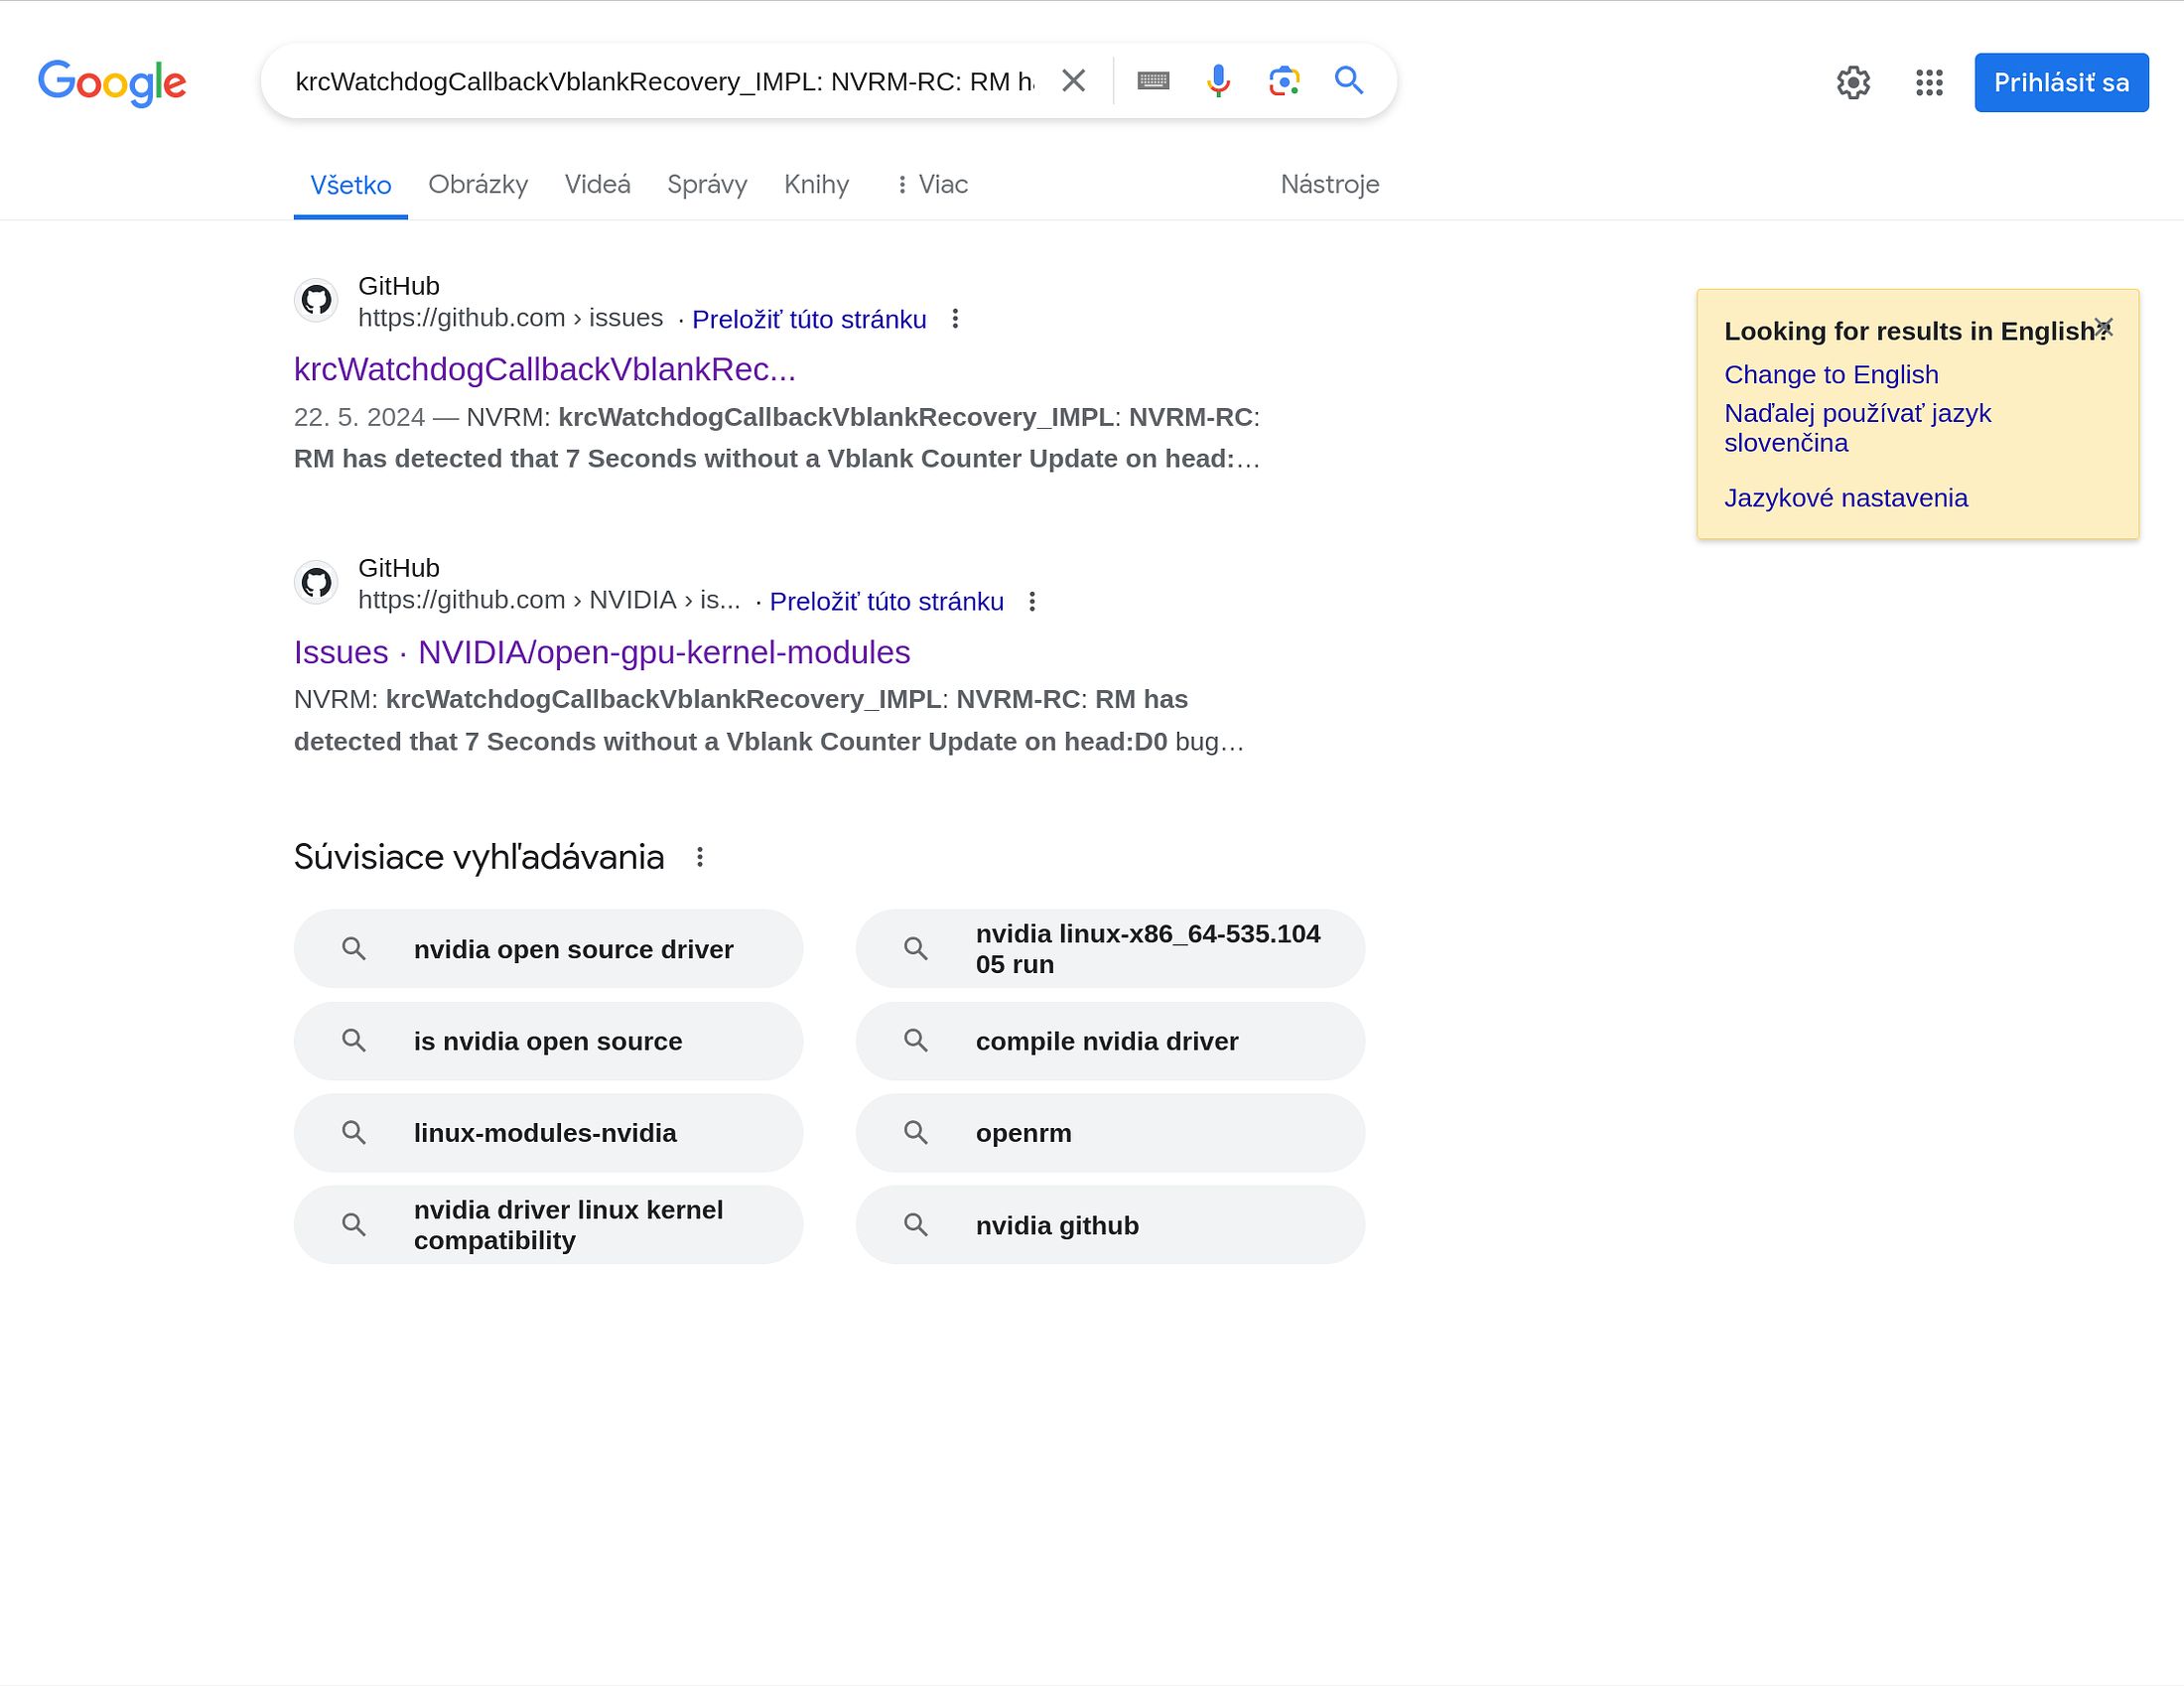Search by image with Lens icon
The height and width of the screenshot is (1686, 2184).
coord(1283,81)
